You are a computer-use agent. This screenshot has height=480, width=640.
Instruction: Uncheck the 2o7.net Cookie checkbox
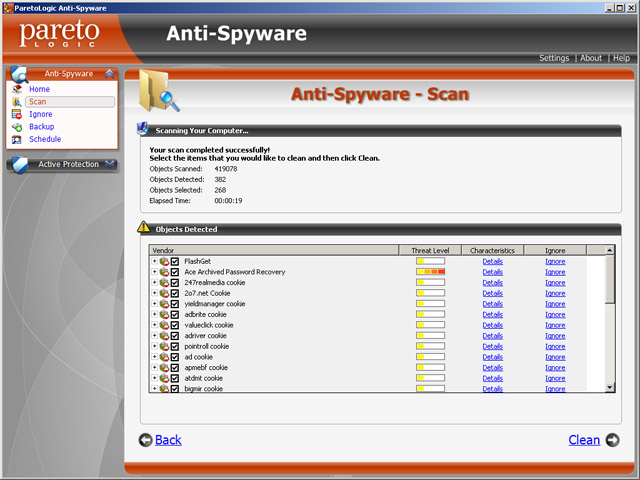click(175, 293)
